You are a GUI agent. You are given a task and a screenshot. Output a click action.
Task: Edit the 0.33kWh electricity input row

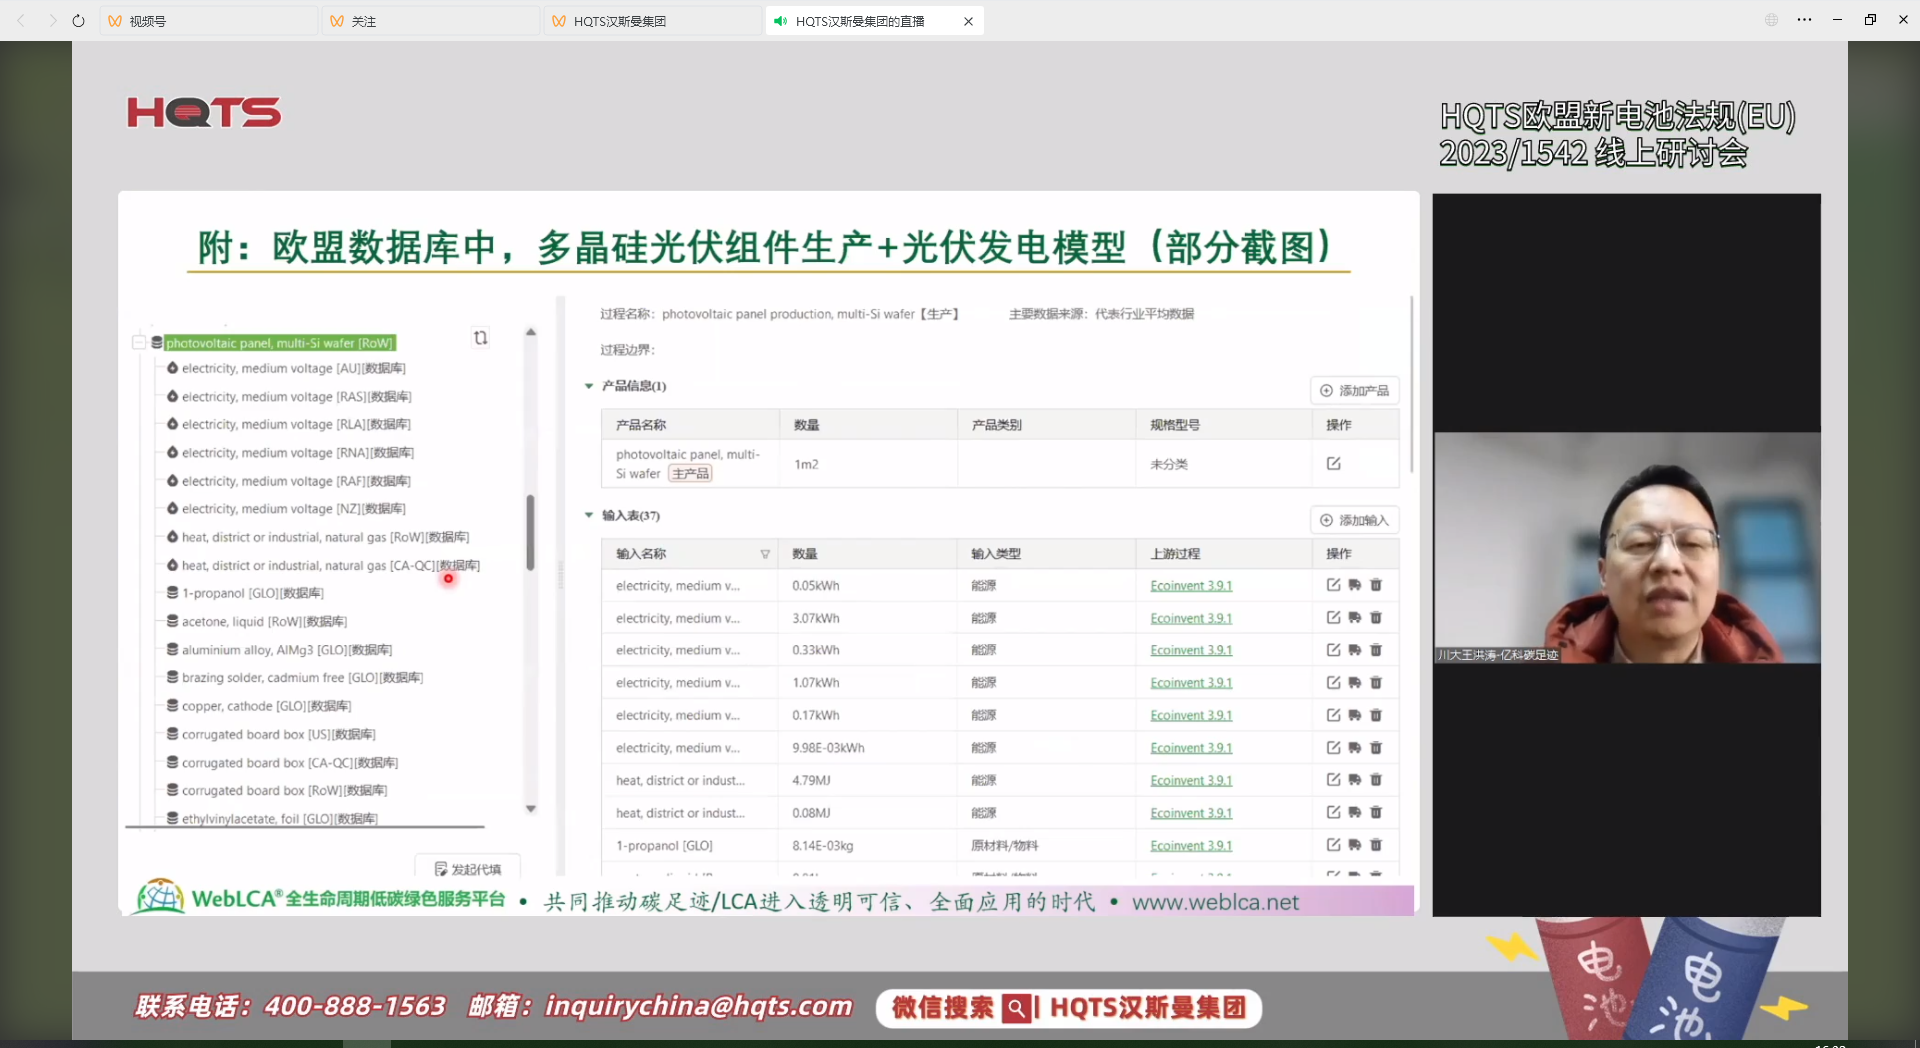pos(1333,650)
